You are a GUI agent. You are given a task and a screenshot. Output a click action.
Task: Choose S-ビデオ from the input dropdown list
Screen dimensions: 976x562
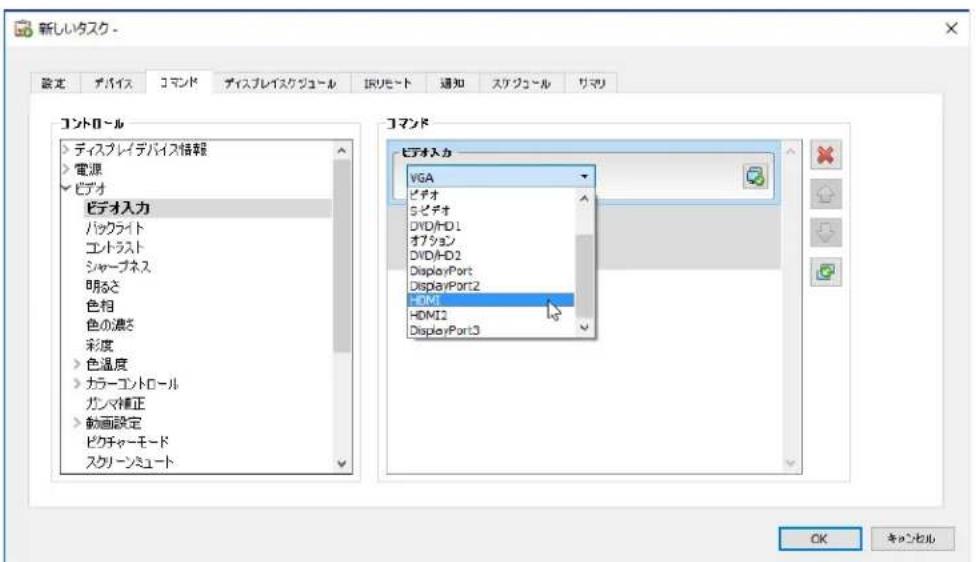(490, 210)
